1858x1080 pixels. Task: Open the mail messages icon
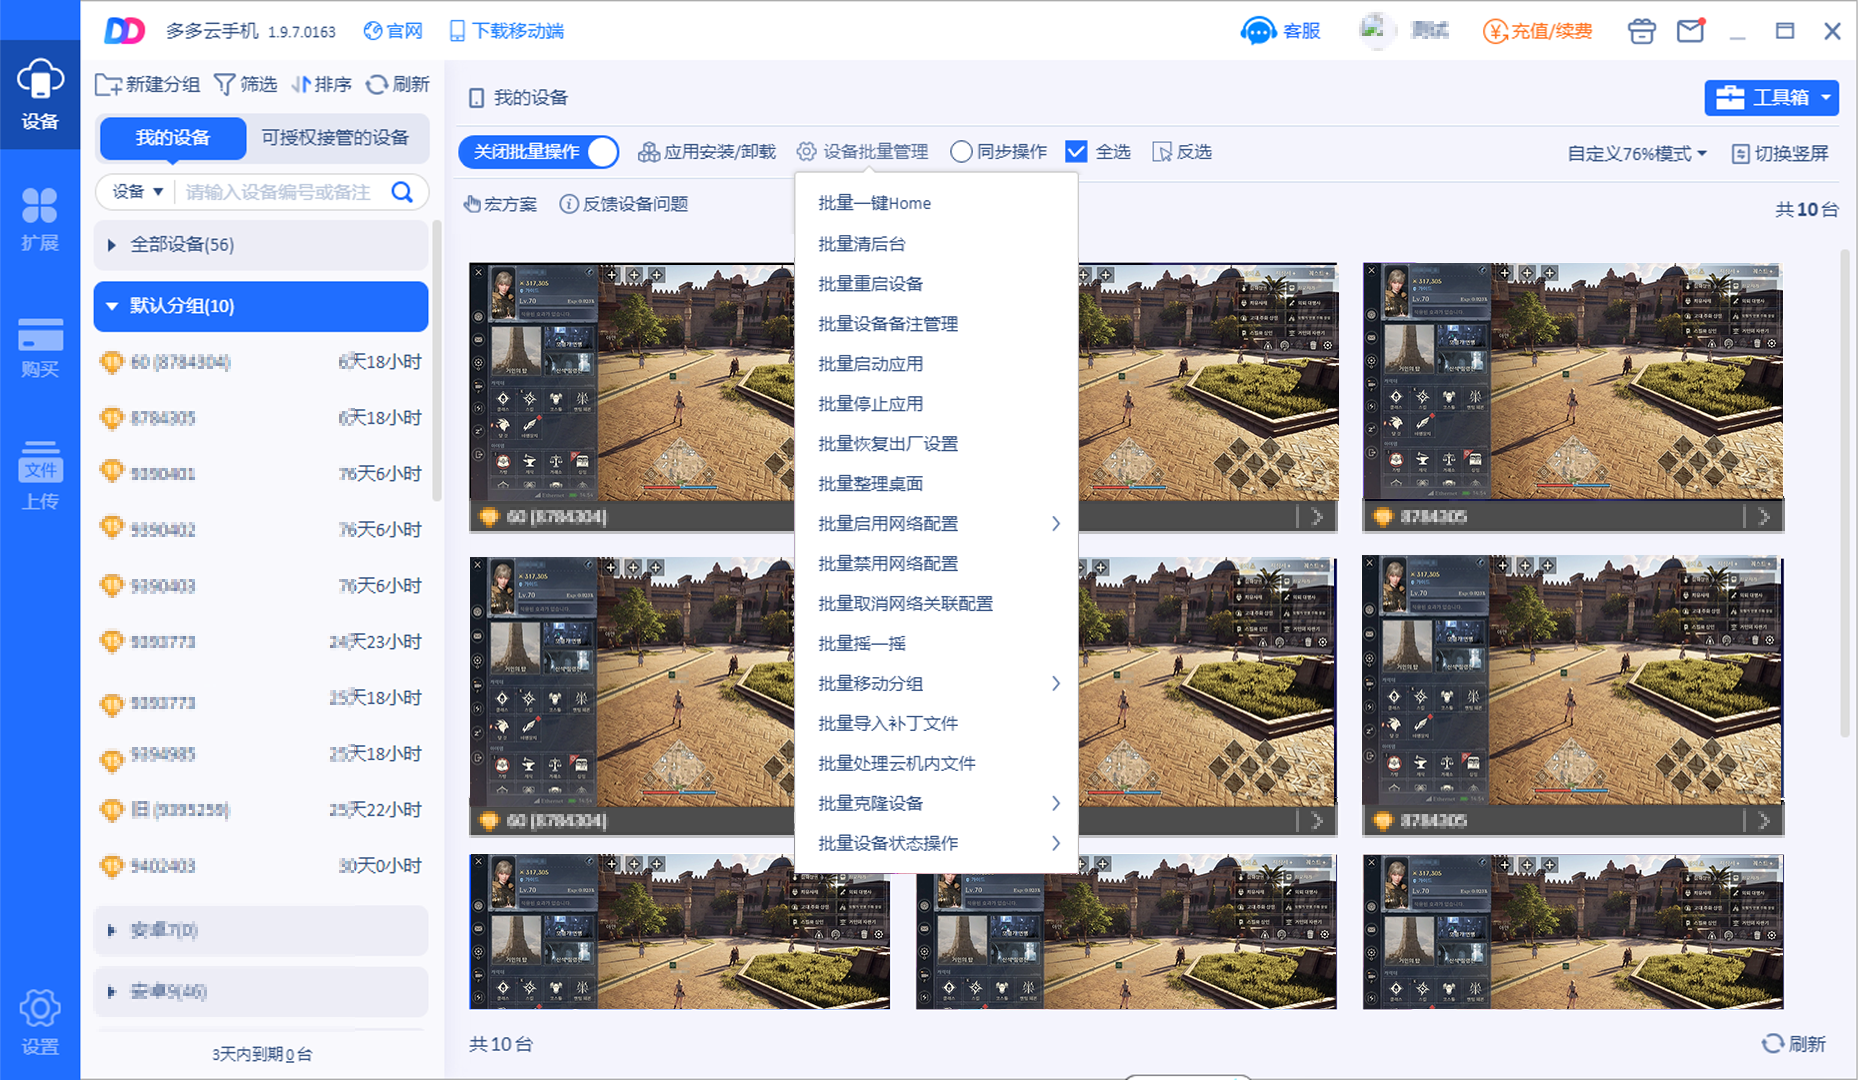(1691, 31)
